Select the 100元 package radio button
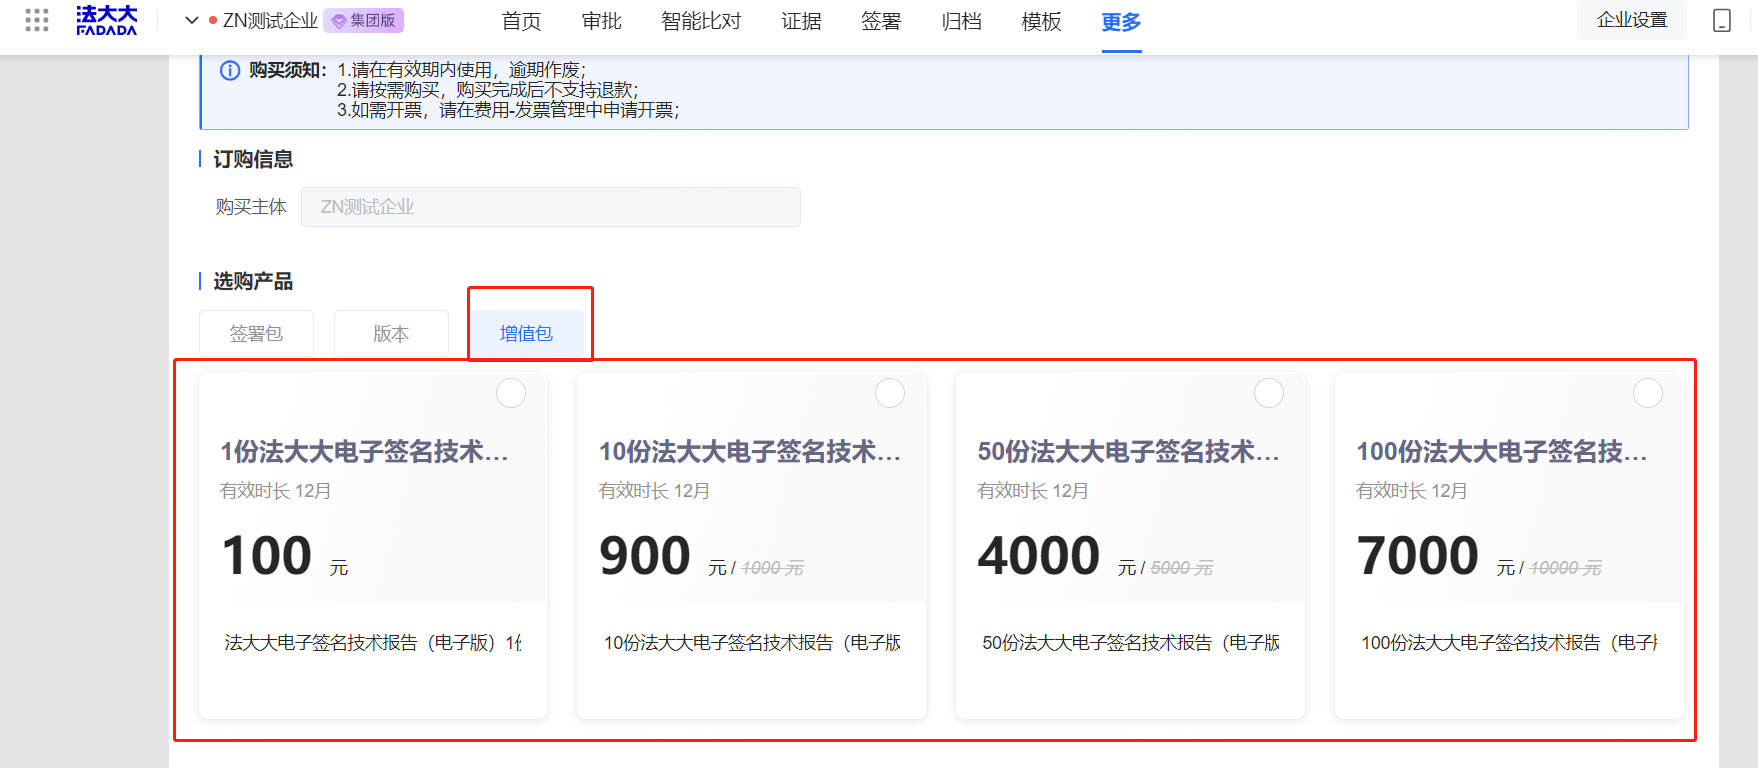The image size is (1758, 768). pyautogui.click(x=511, y=393)
